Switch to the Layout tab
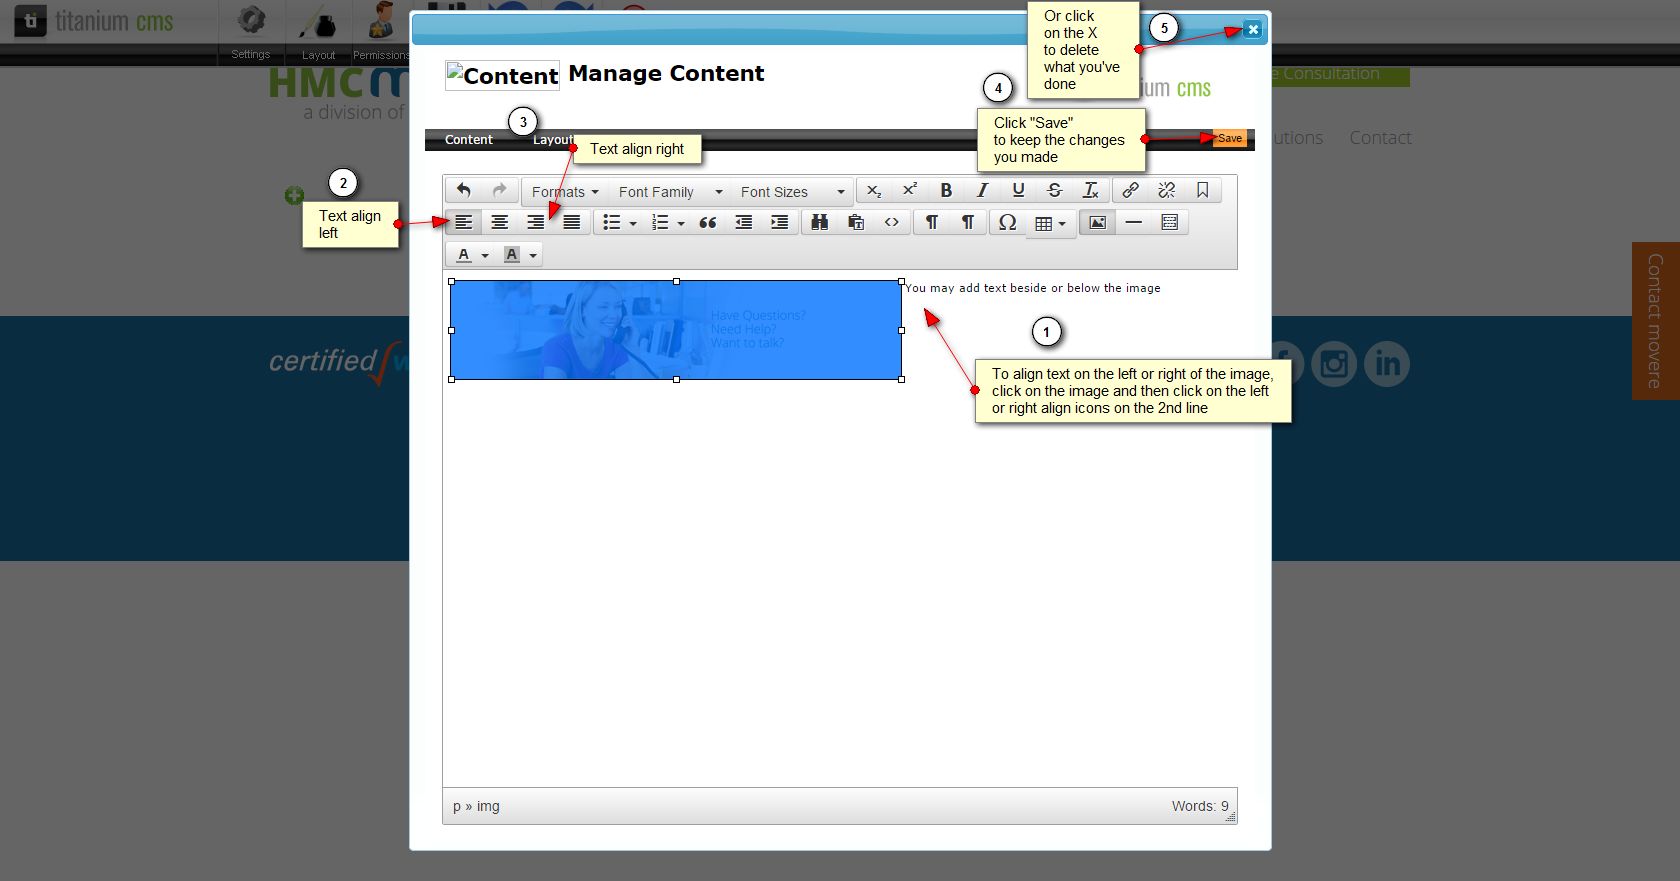Screen dimensions: 1680x881 [x=551, y=140]
